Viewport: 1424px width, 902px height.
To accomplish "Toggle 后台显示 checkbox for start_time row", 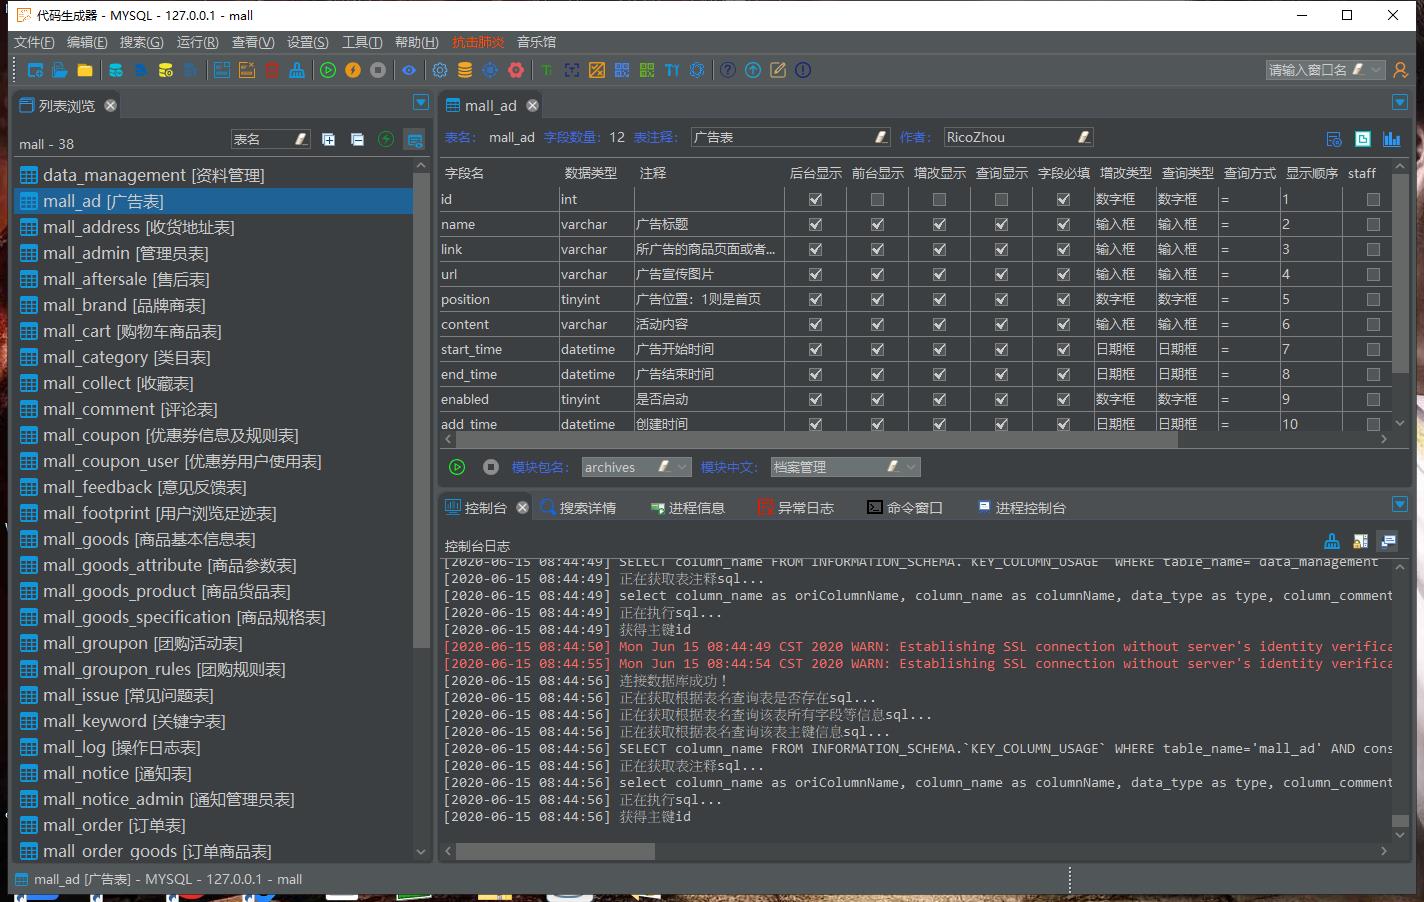I will (815, 349).
